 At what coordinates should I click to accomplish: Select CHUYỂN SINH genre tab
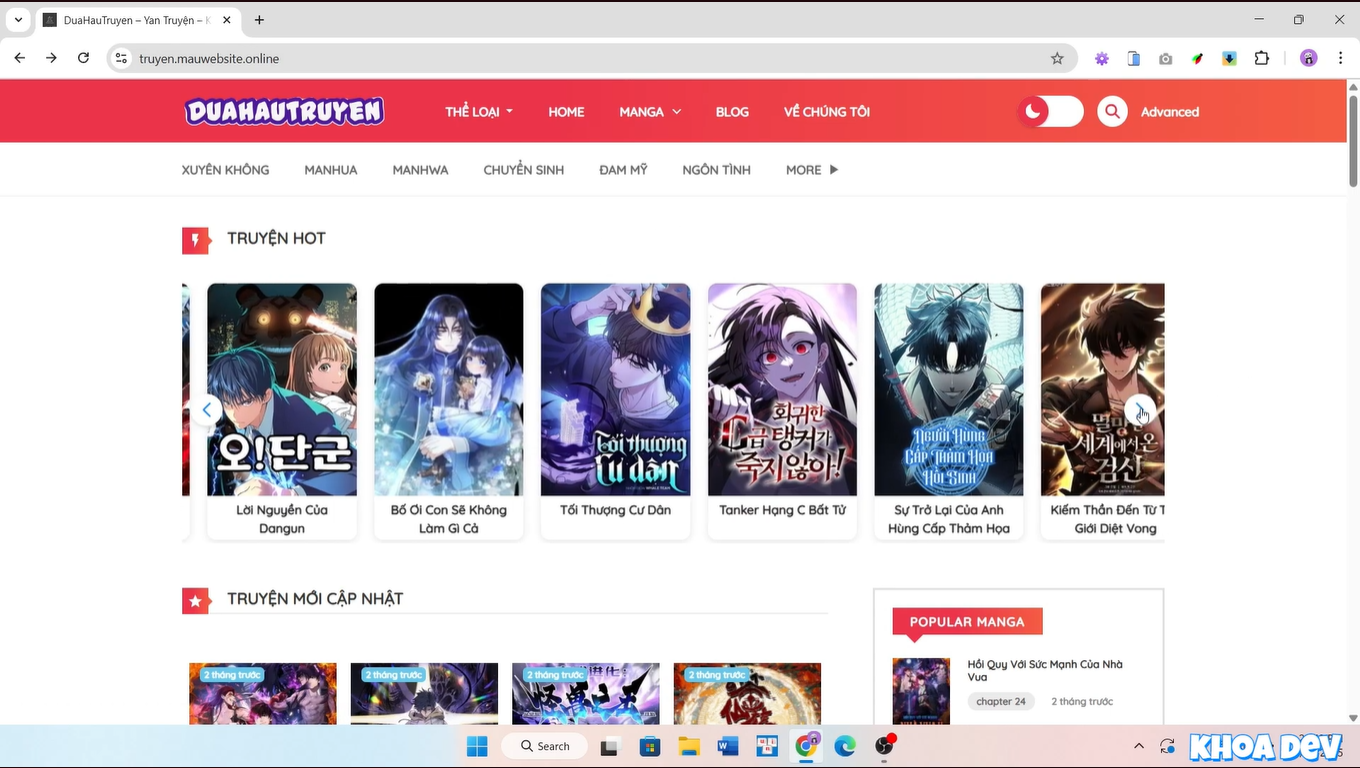[x=524, y=170]
